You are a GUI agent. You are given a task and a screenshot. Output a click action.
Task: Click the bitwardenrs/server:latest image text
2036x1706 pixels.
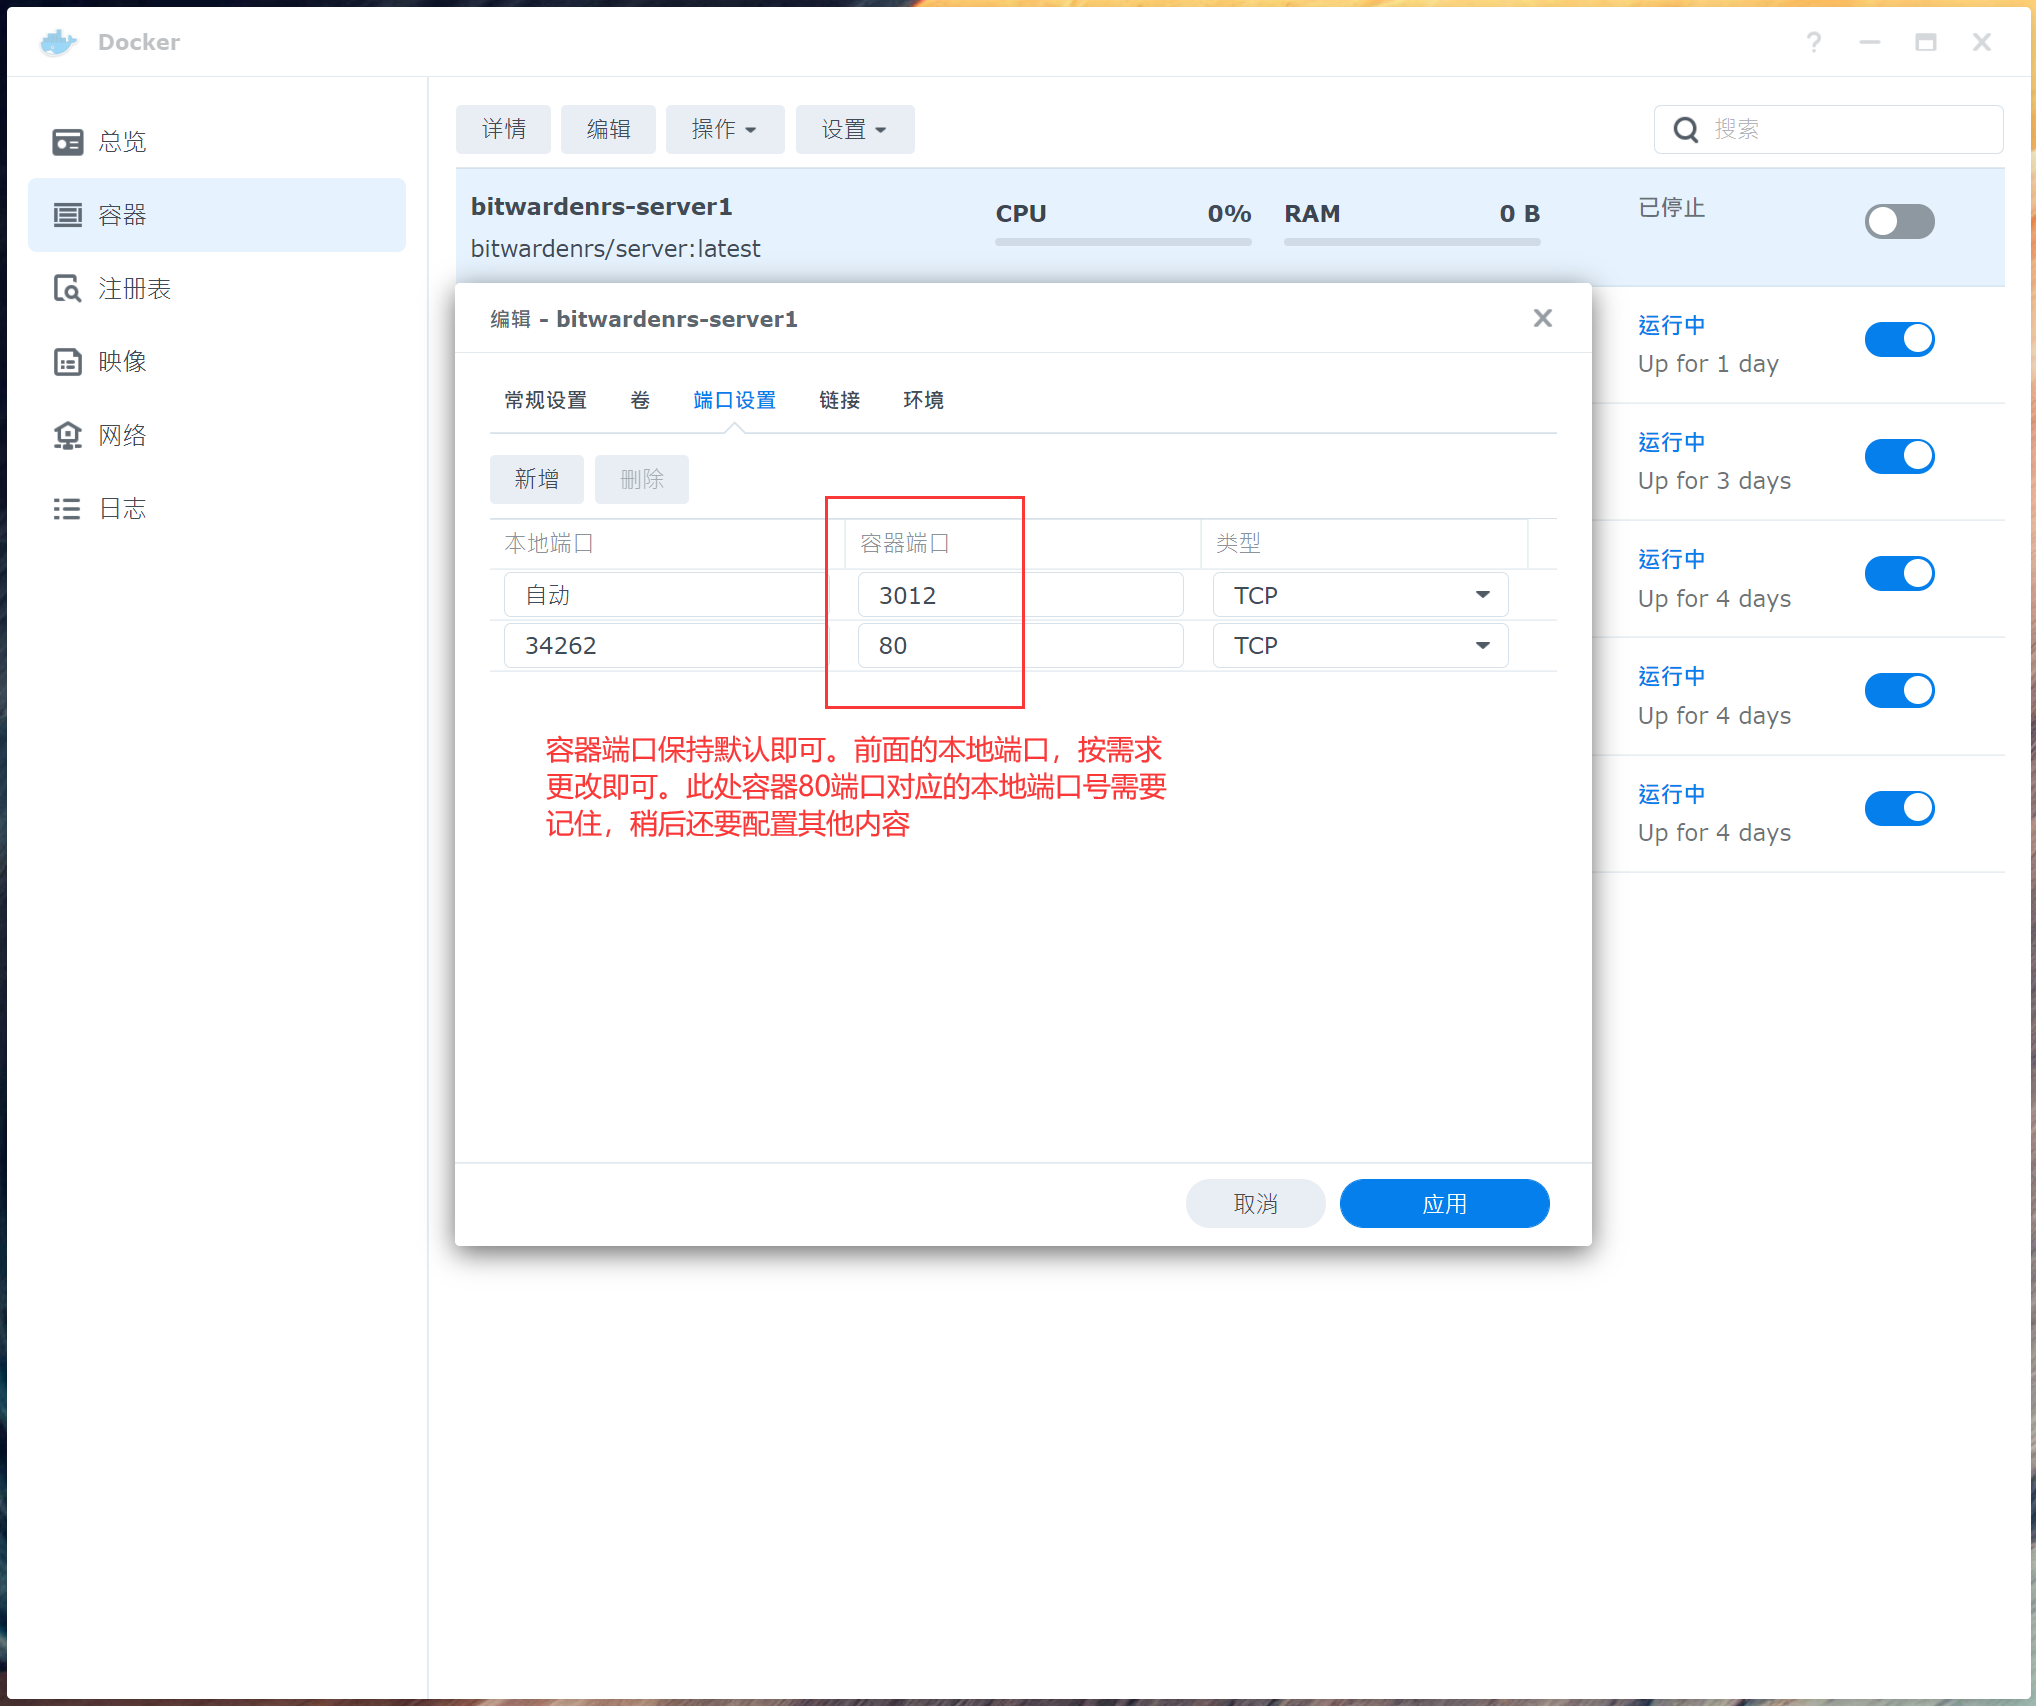tap(616, 249)
